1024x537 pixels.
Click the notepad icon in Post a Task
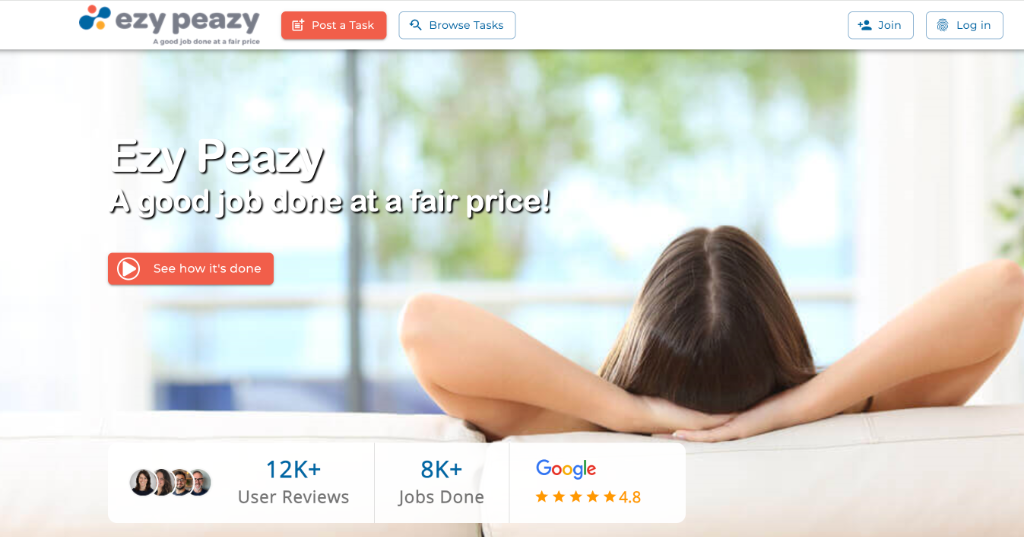coord(298,25)
